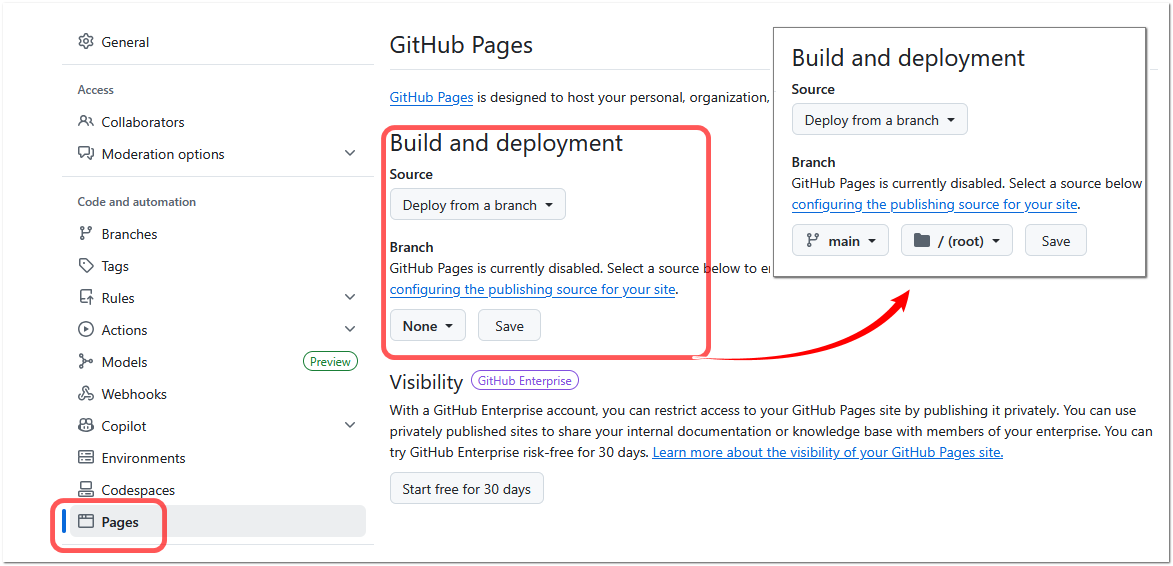Image resolution: width=1173 pixels, height=566 pixels.
Task: Open Models settings item
Action: coord(124,362)
